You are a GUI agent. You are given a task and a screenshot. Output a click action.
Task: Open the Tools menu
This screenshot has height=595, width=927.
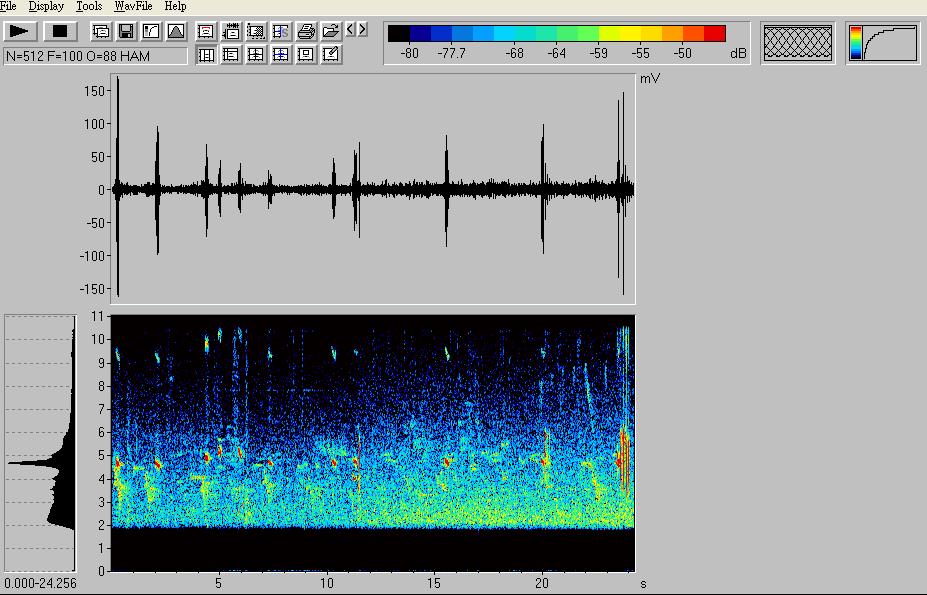(89, 6)
